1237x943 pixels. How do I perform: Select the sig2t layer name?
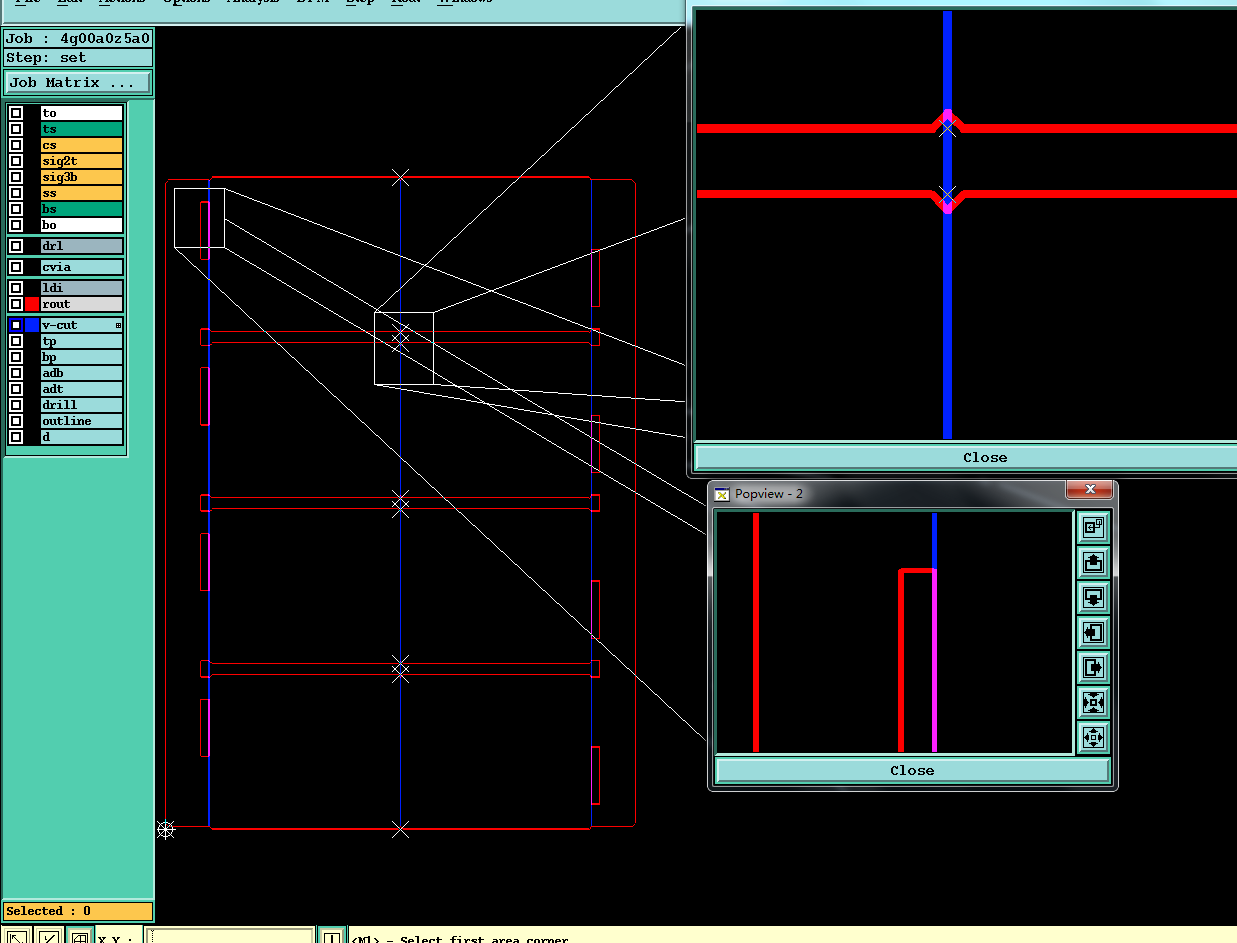(82, 161)
